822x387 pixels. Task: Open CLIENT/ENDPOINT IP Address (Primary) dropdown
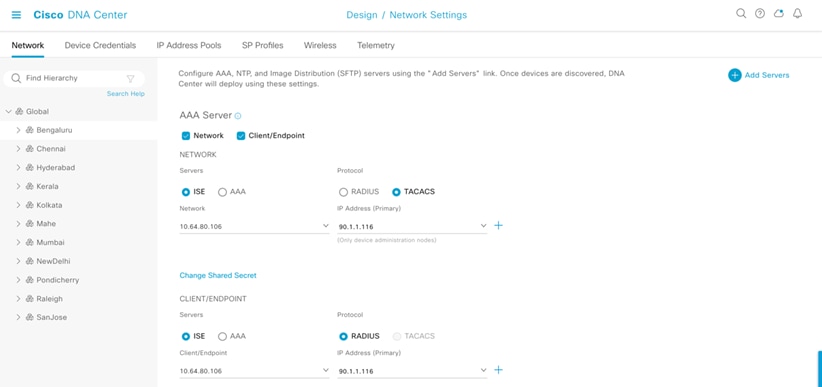click(412, 371)
